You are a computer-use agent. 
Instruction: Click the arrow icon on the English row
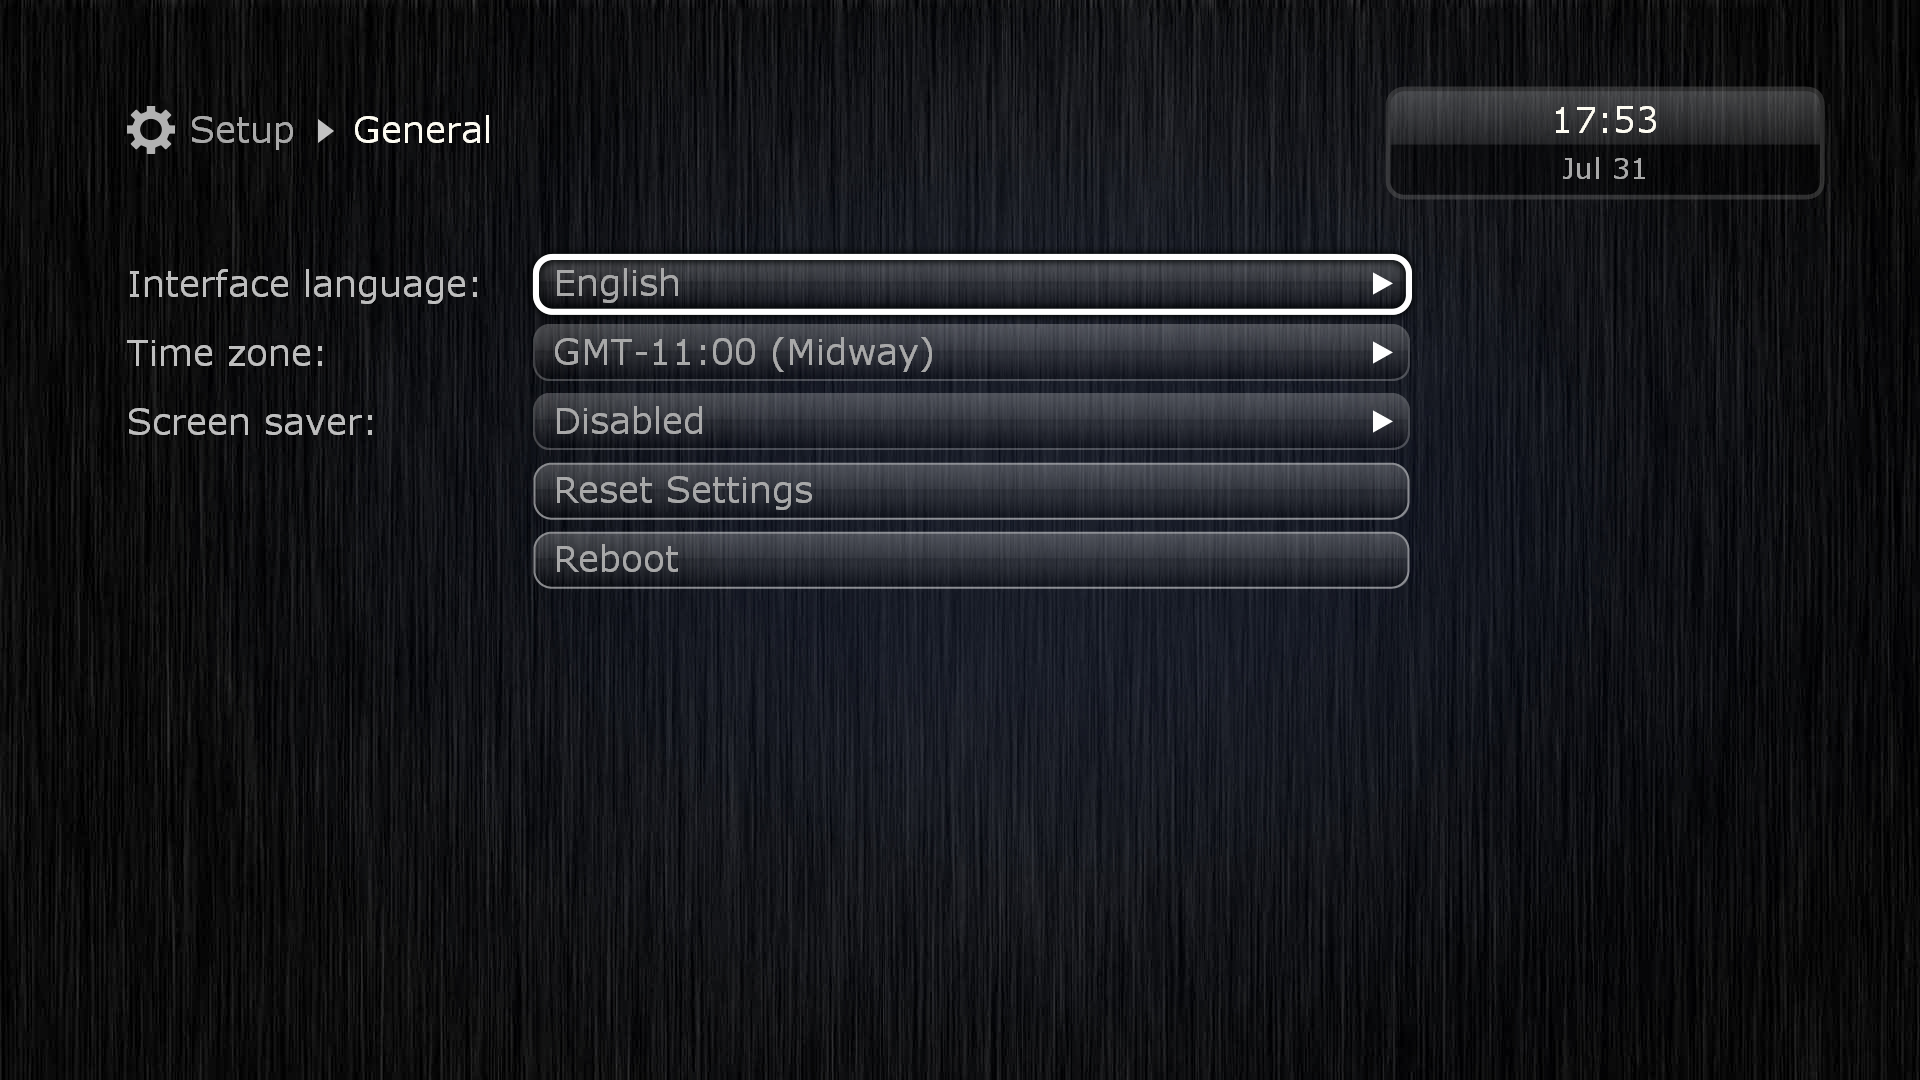[x=1382, y=284]
